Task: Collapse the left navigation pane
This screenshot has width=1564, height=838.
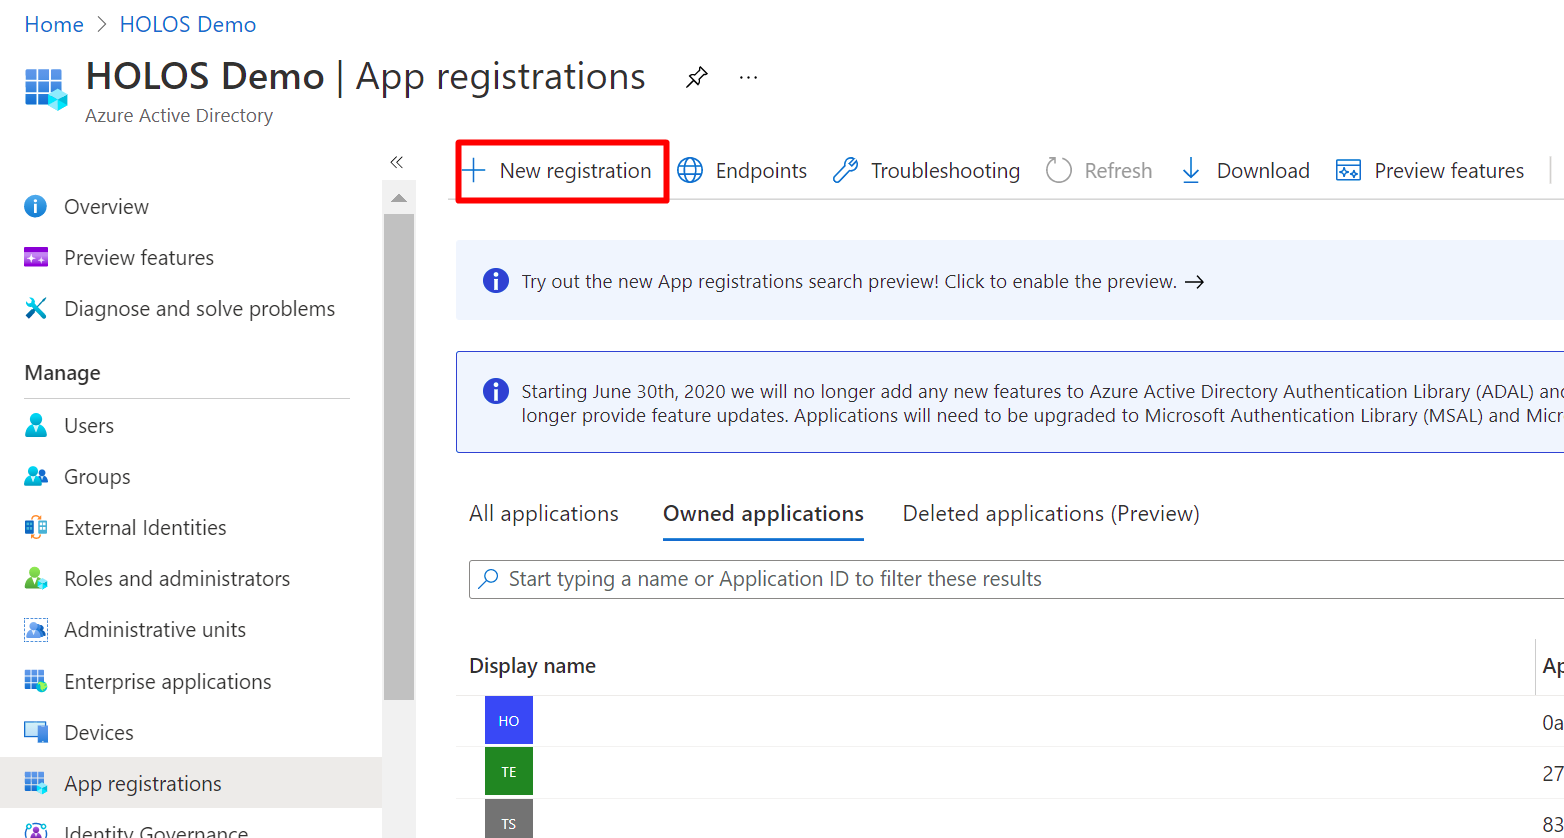Action: click(397, 162)
